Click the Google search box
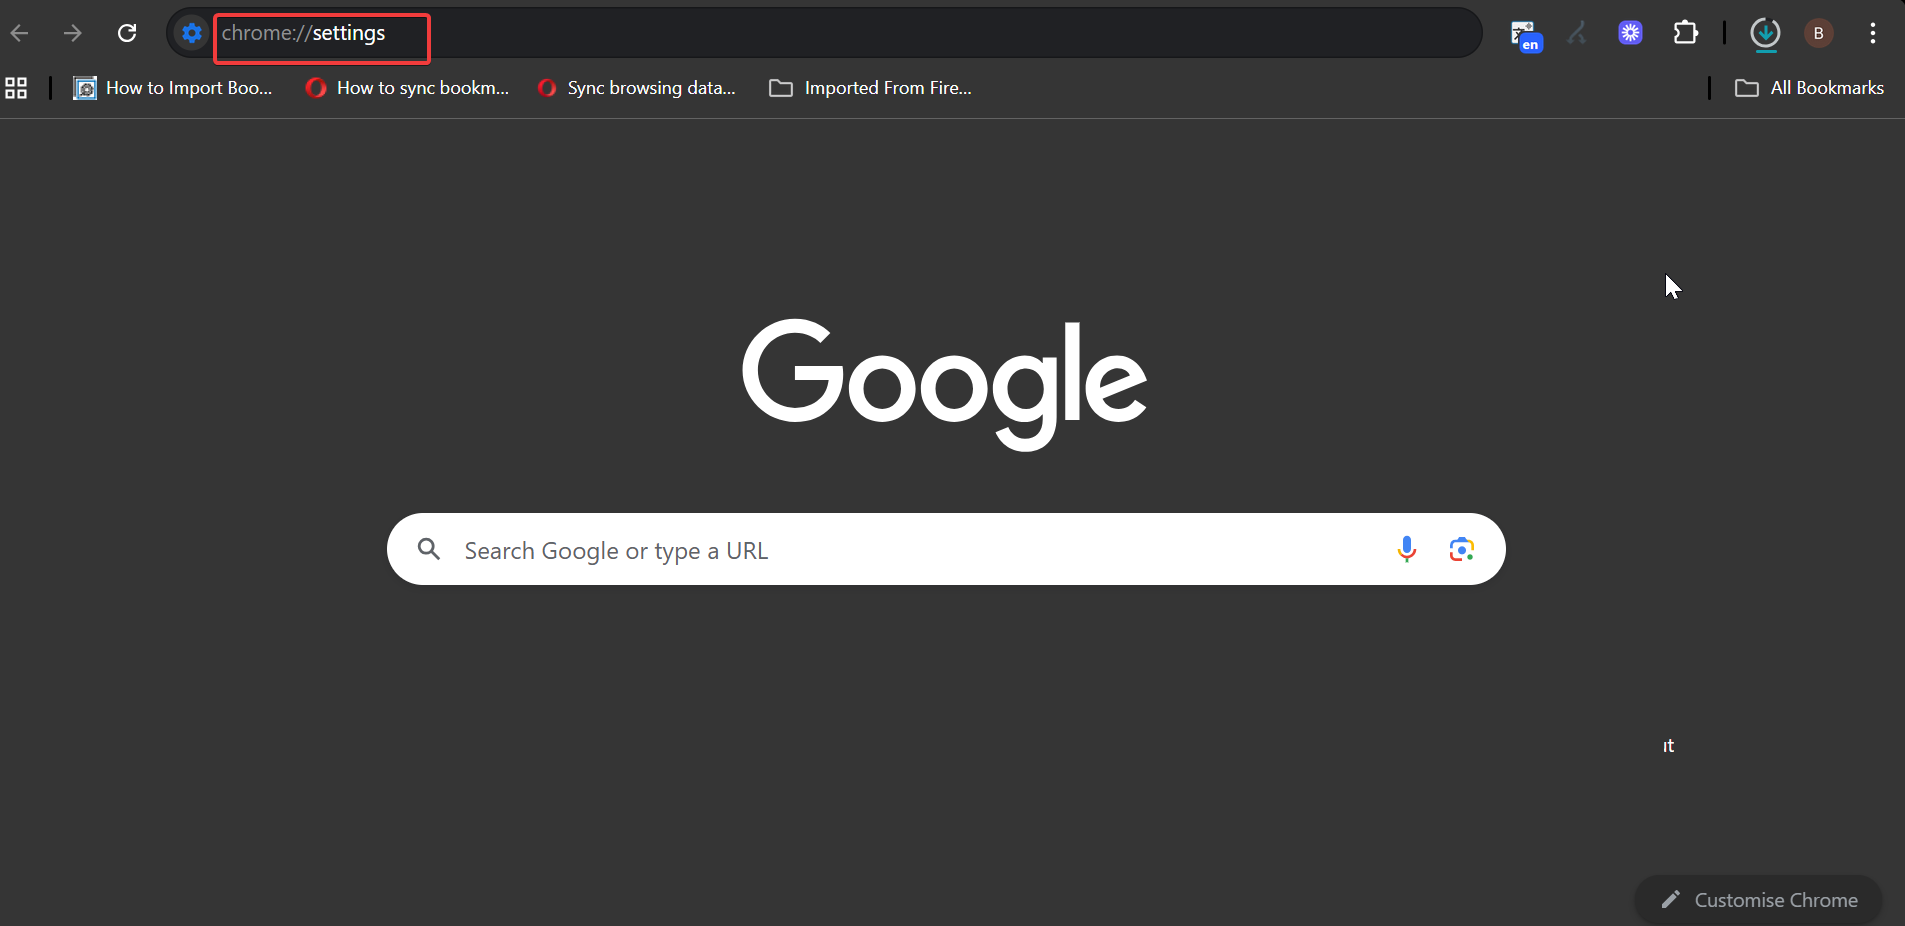 pyautogui.click(x=946, y=549)
